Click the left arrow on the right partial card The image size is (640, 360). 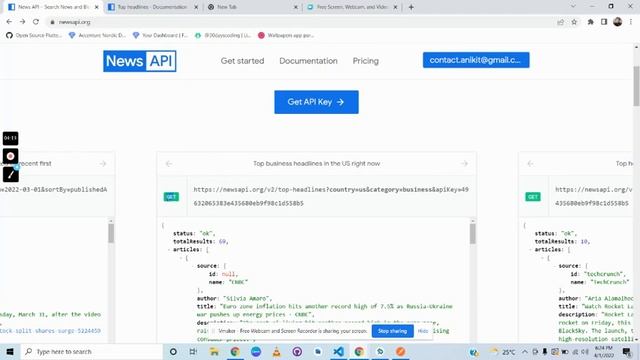click(530, 164)
